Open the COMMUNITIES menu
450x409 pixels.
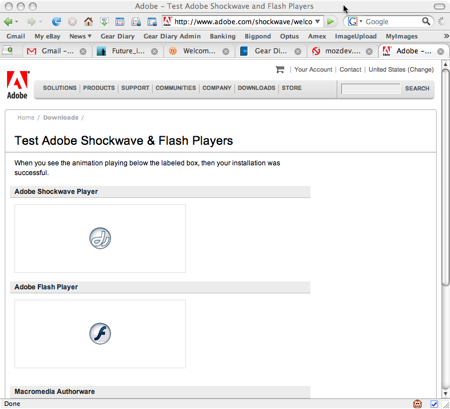176,88
